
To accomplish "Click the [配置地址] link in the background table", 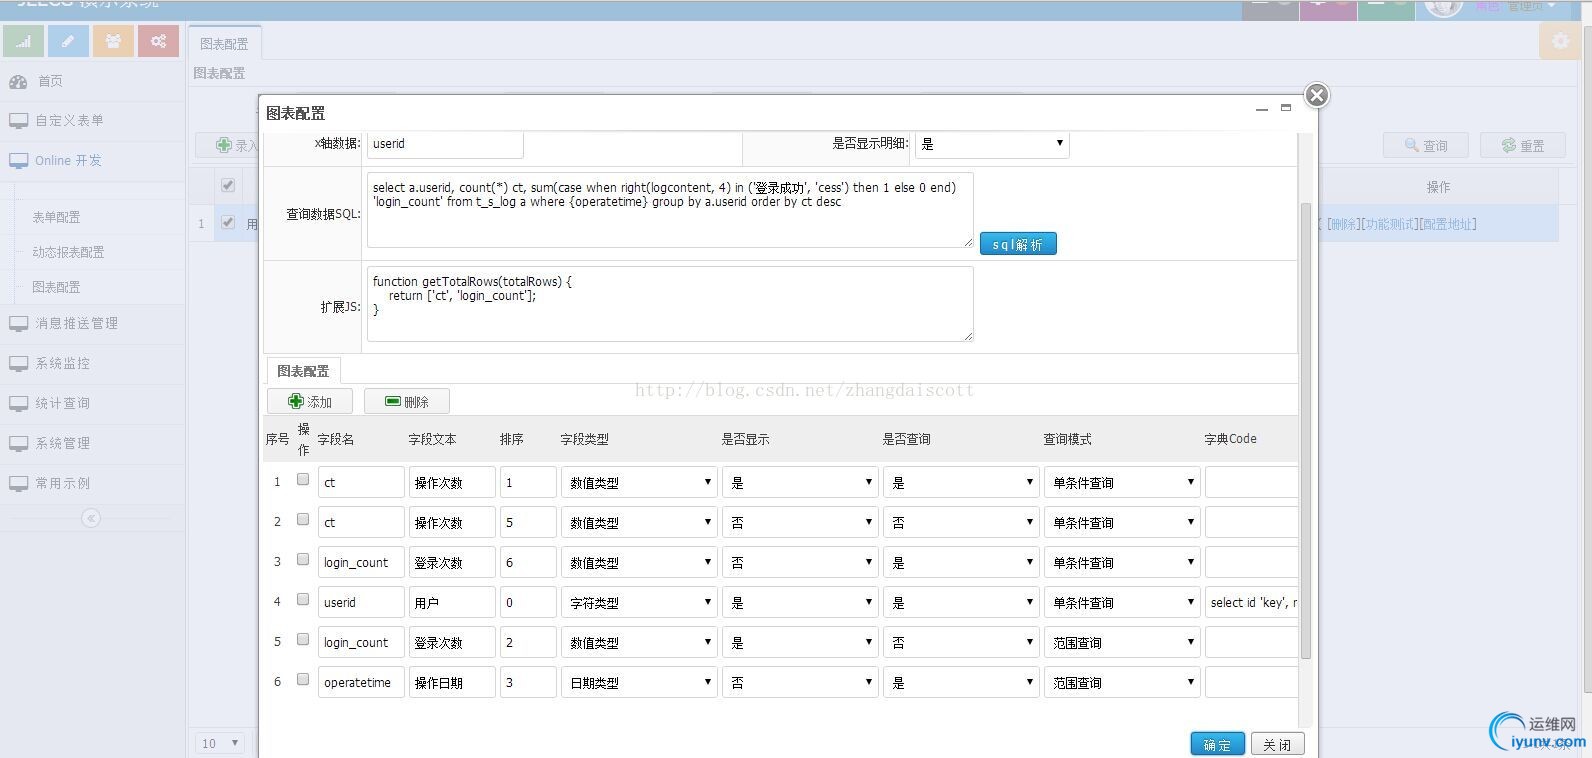I will [1447, 224].
